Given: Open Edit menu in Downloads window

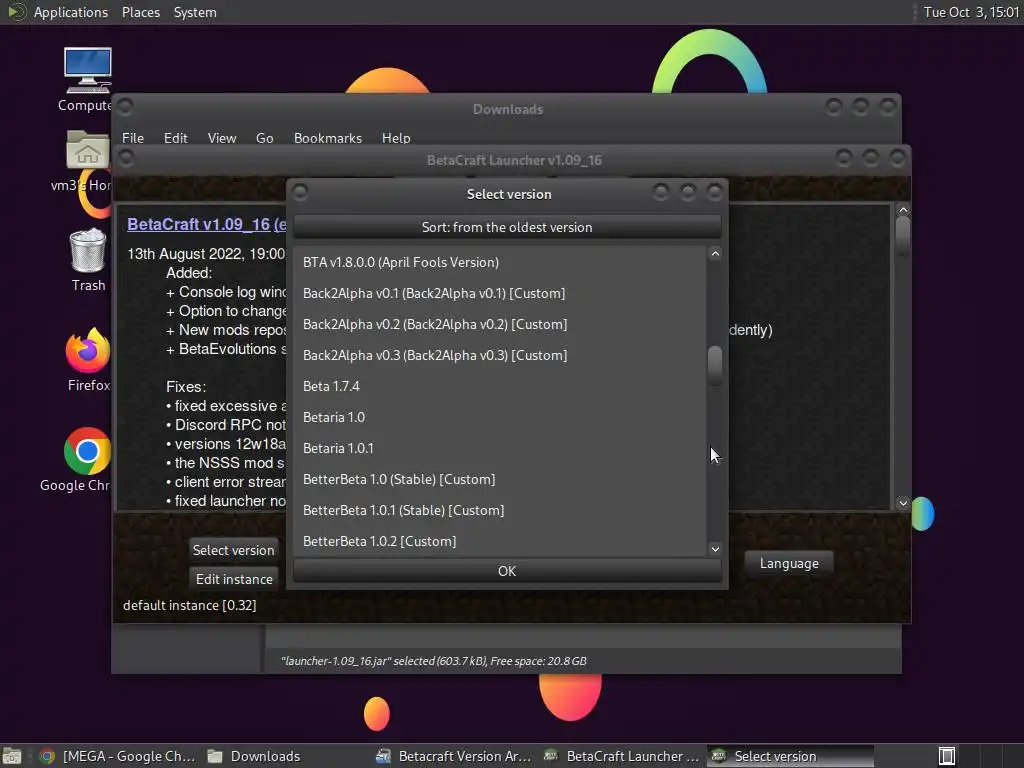Looking at the screenshot, I should [x=175, y=138].
